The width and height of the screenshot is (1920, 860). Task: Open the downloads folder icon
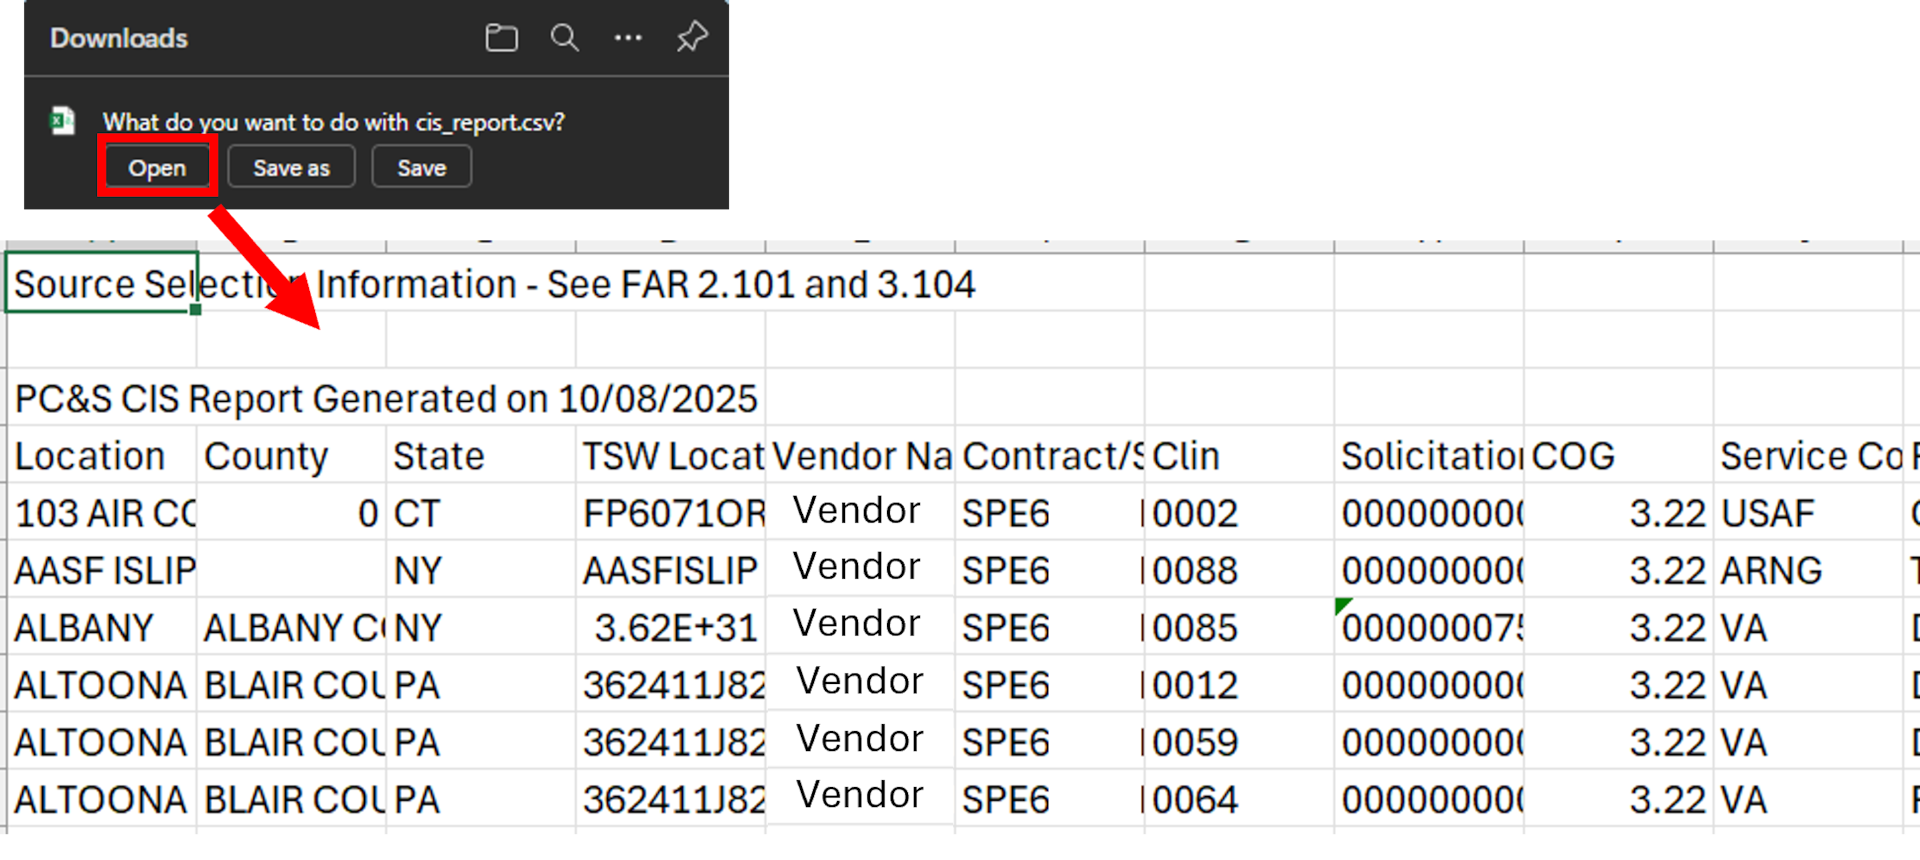tap(501, 39)
